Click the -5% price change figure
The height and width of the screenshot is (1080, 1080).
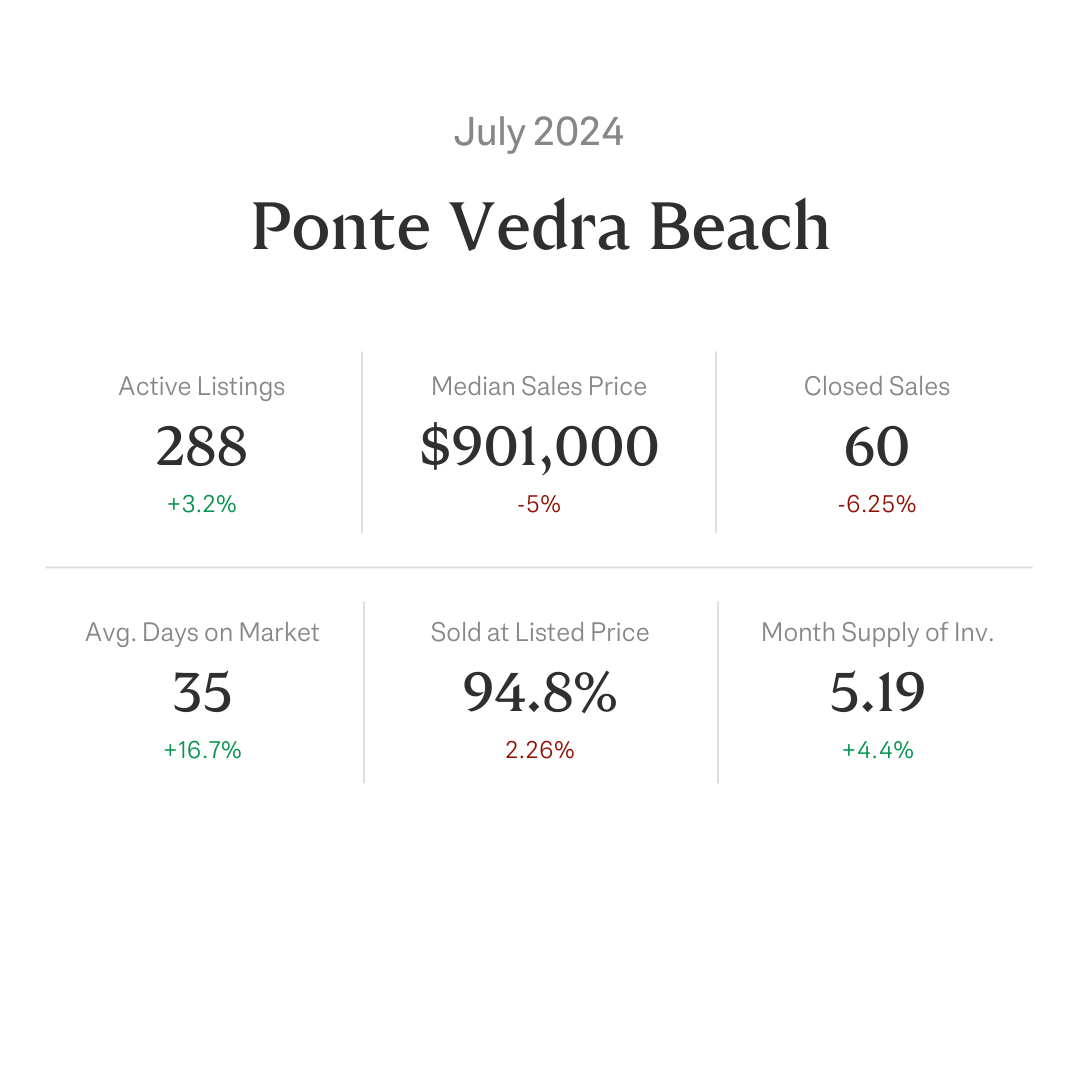(x=539, y=504)
